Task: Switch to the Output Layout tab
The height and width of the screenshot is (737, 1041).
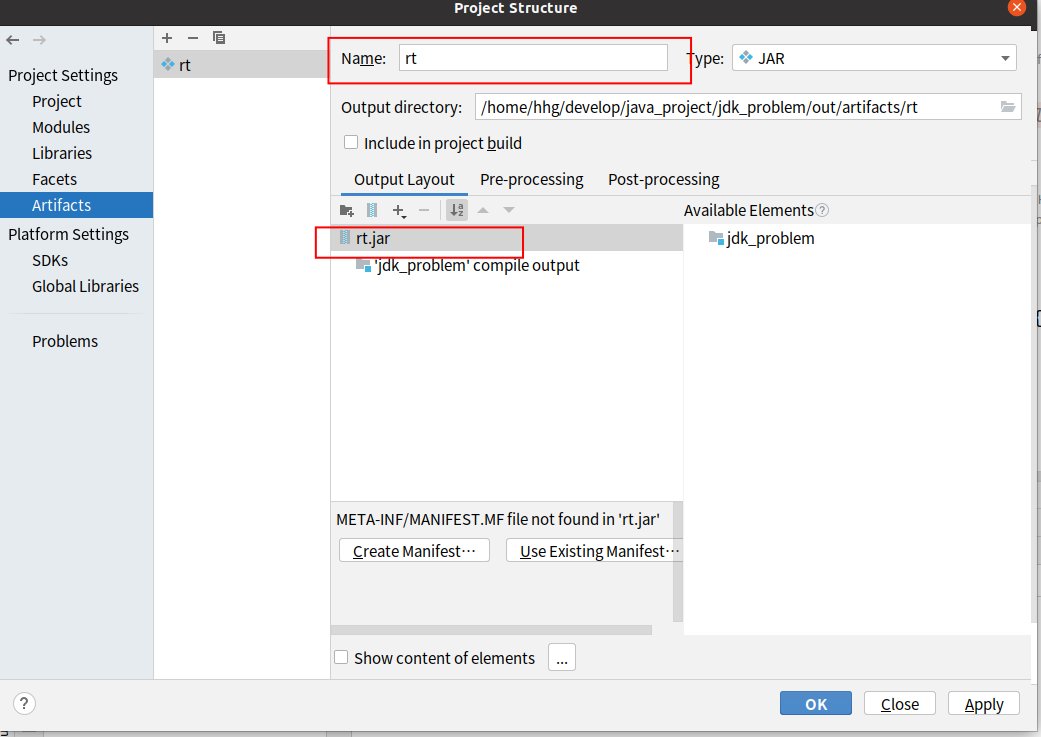Action: coord(404,179)
